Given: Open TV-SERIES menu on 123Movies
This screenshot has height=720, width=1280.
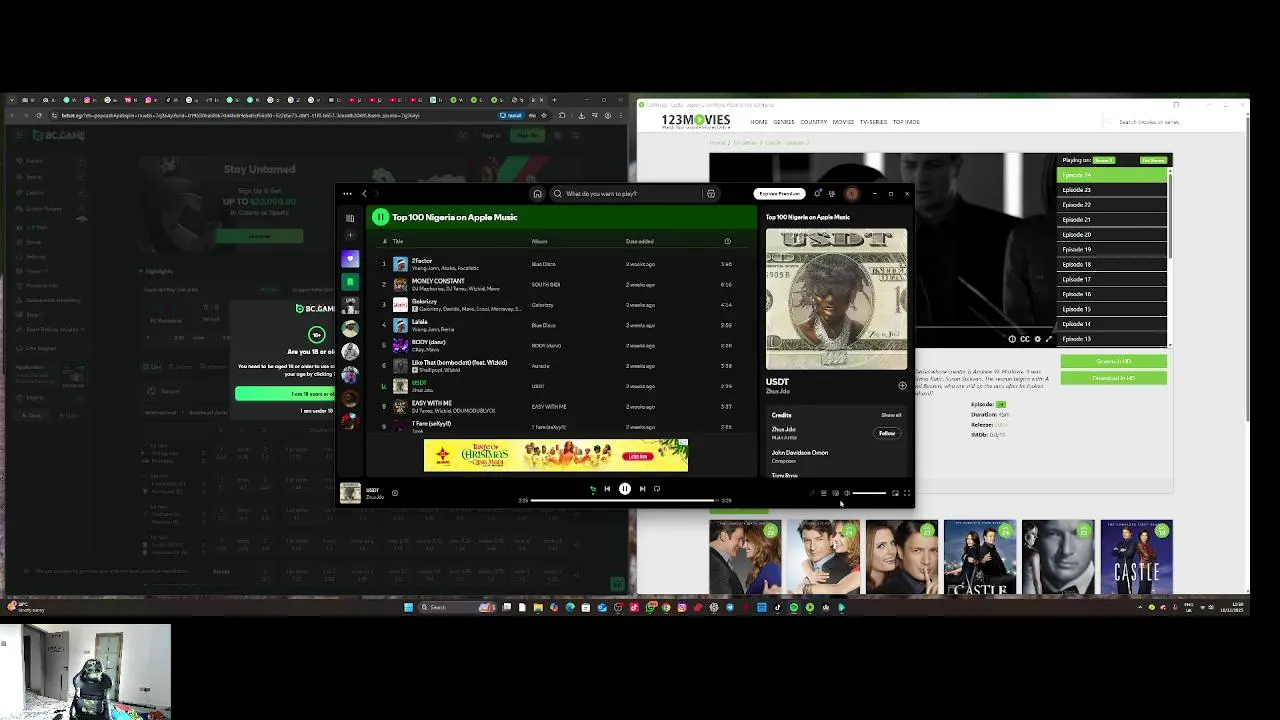Looking at the screenshot, I should coord(873,122).
